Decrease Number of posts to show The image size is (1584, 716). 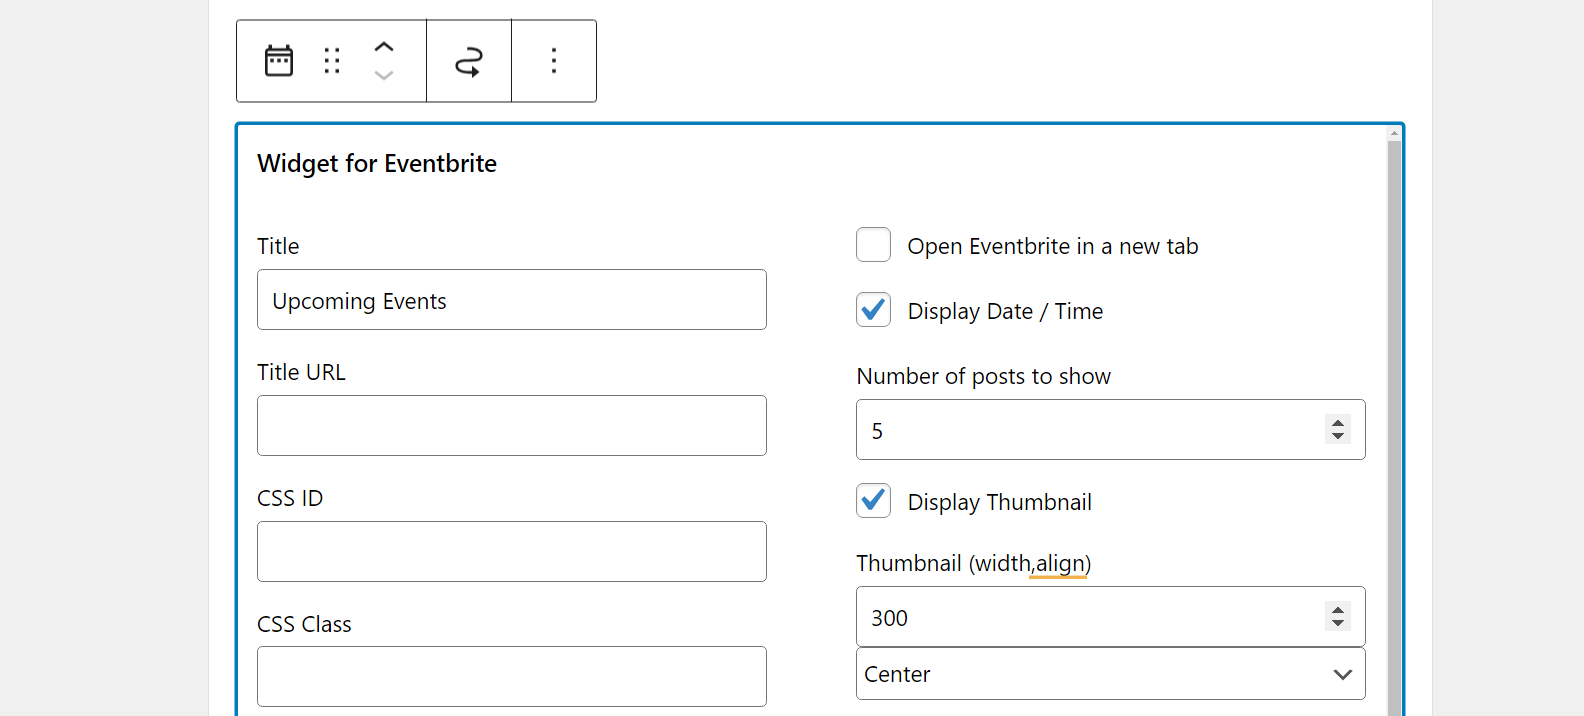(x=1338, y=436)
